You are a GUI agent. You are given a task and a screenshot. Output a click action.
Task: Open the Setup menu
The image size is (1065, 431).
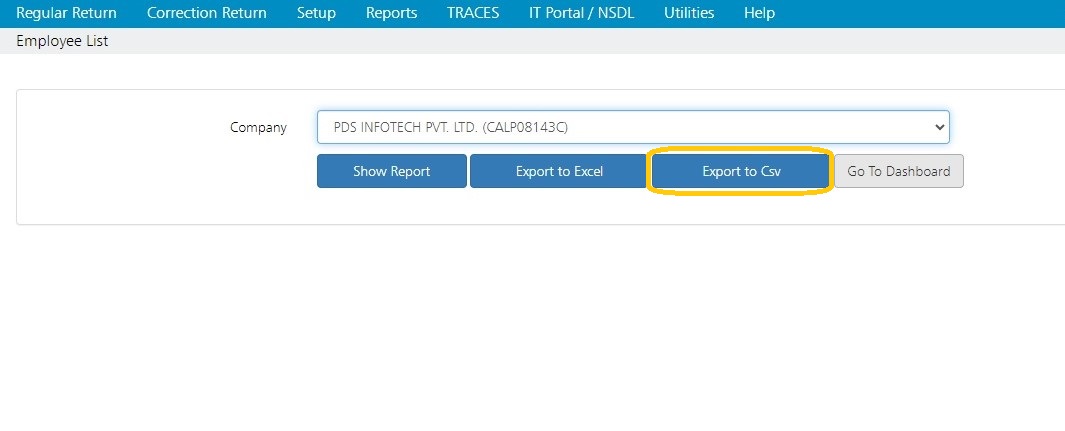point(317,13)
